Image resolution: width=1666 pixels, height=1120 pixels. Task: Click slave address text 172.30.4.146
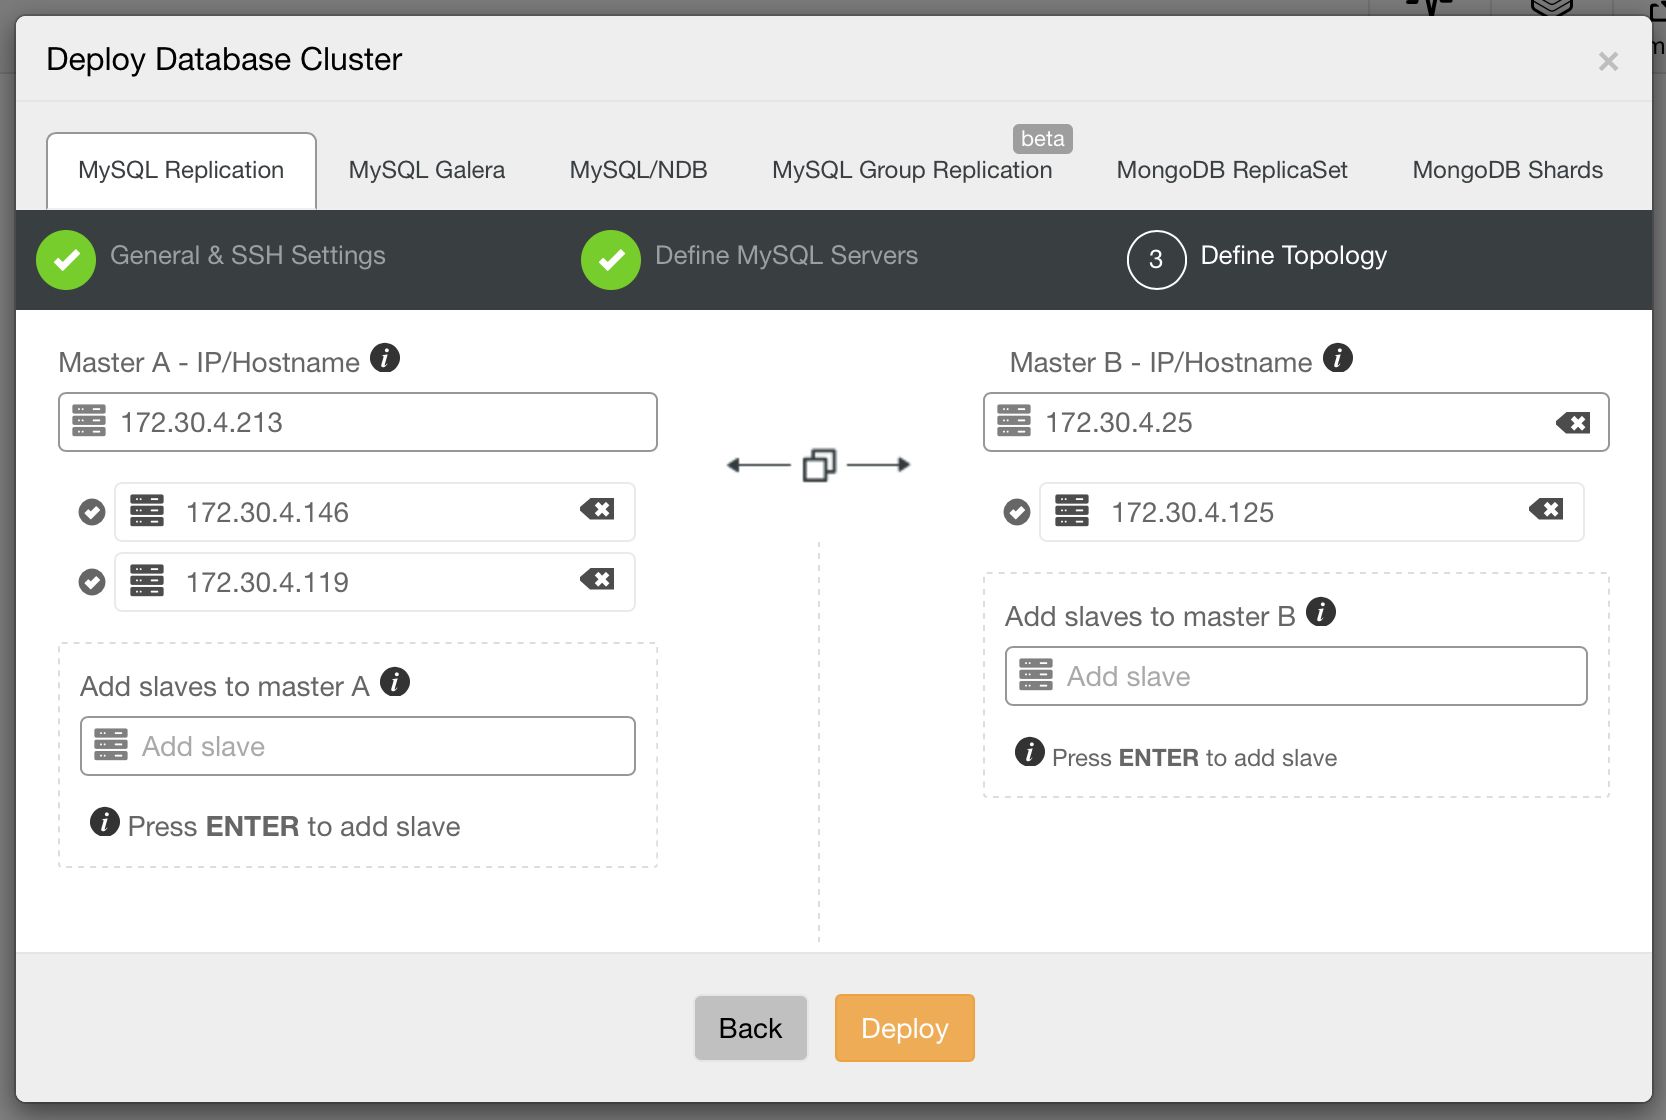[x=267, y=513]
